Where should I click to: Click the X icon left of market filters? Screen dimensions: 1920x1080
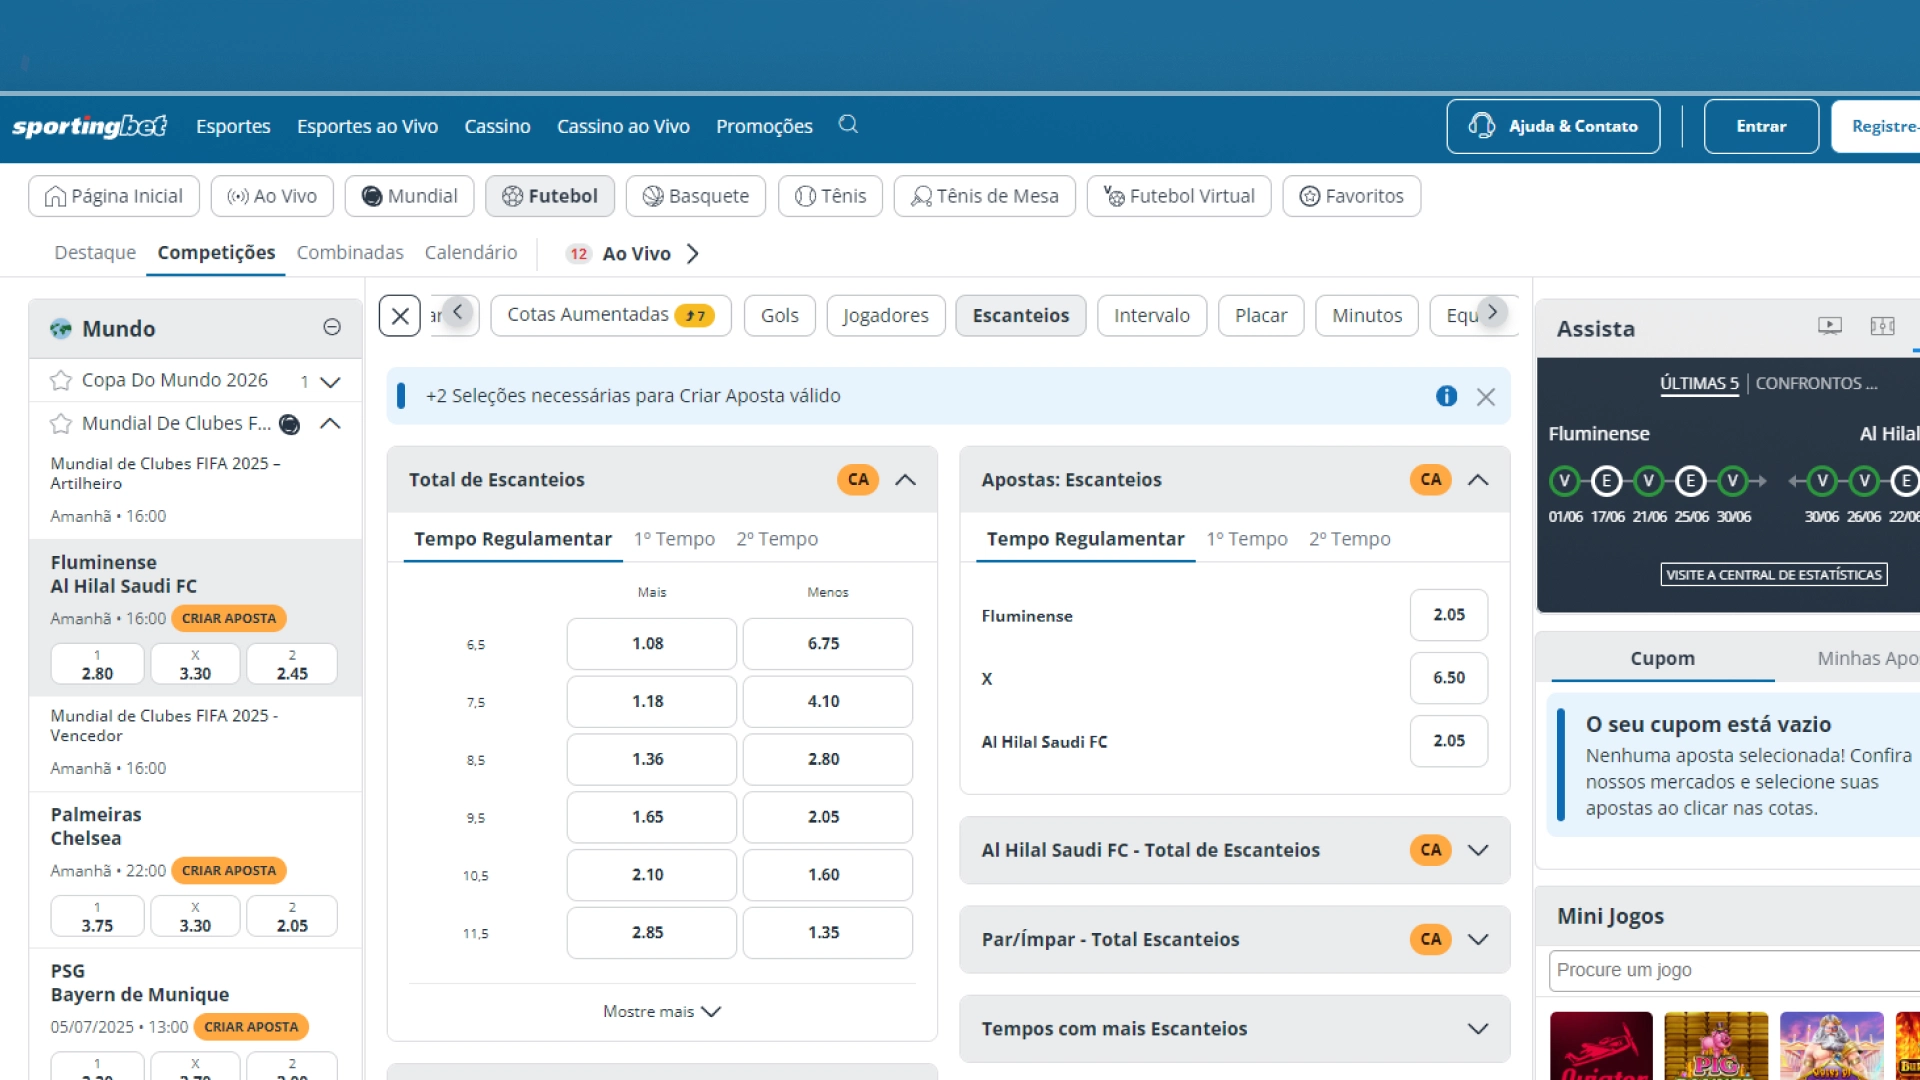tap(400, 316)
